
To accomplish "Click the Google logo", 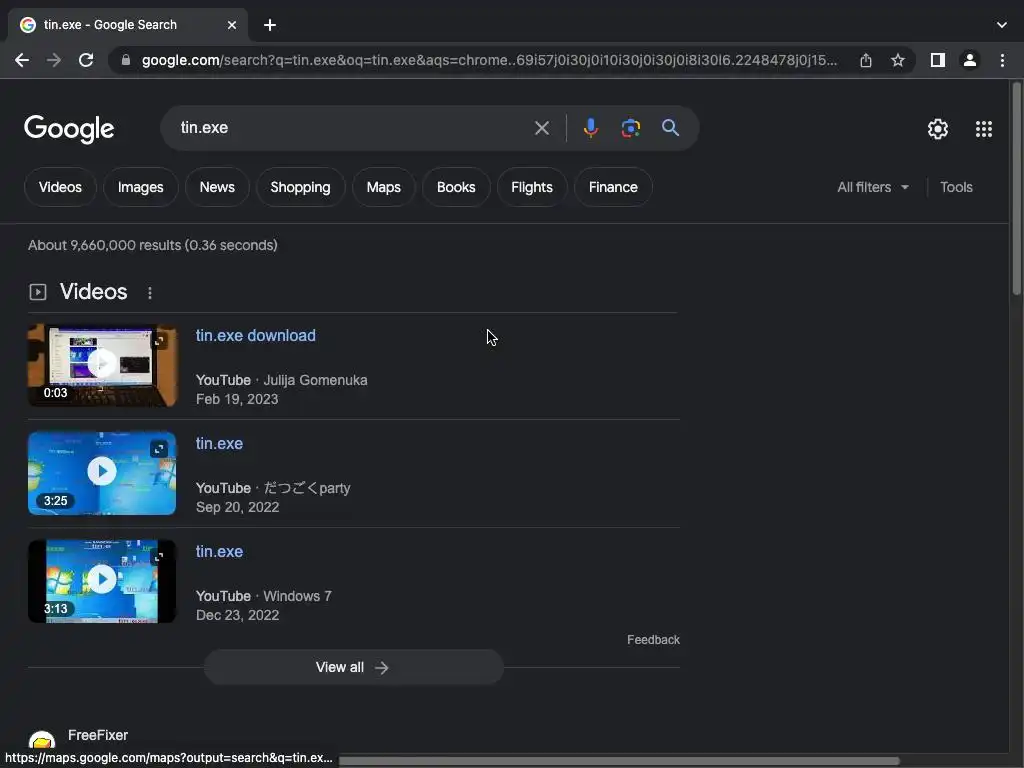I will [x=69, y=129].
